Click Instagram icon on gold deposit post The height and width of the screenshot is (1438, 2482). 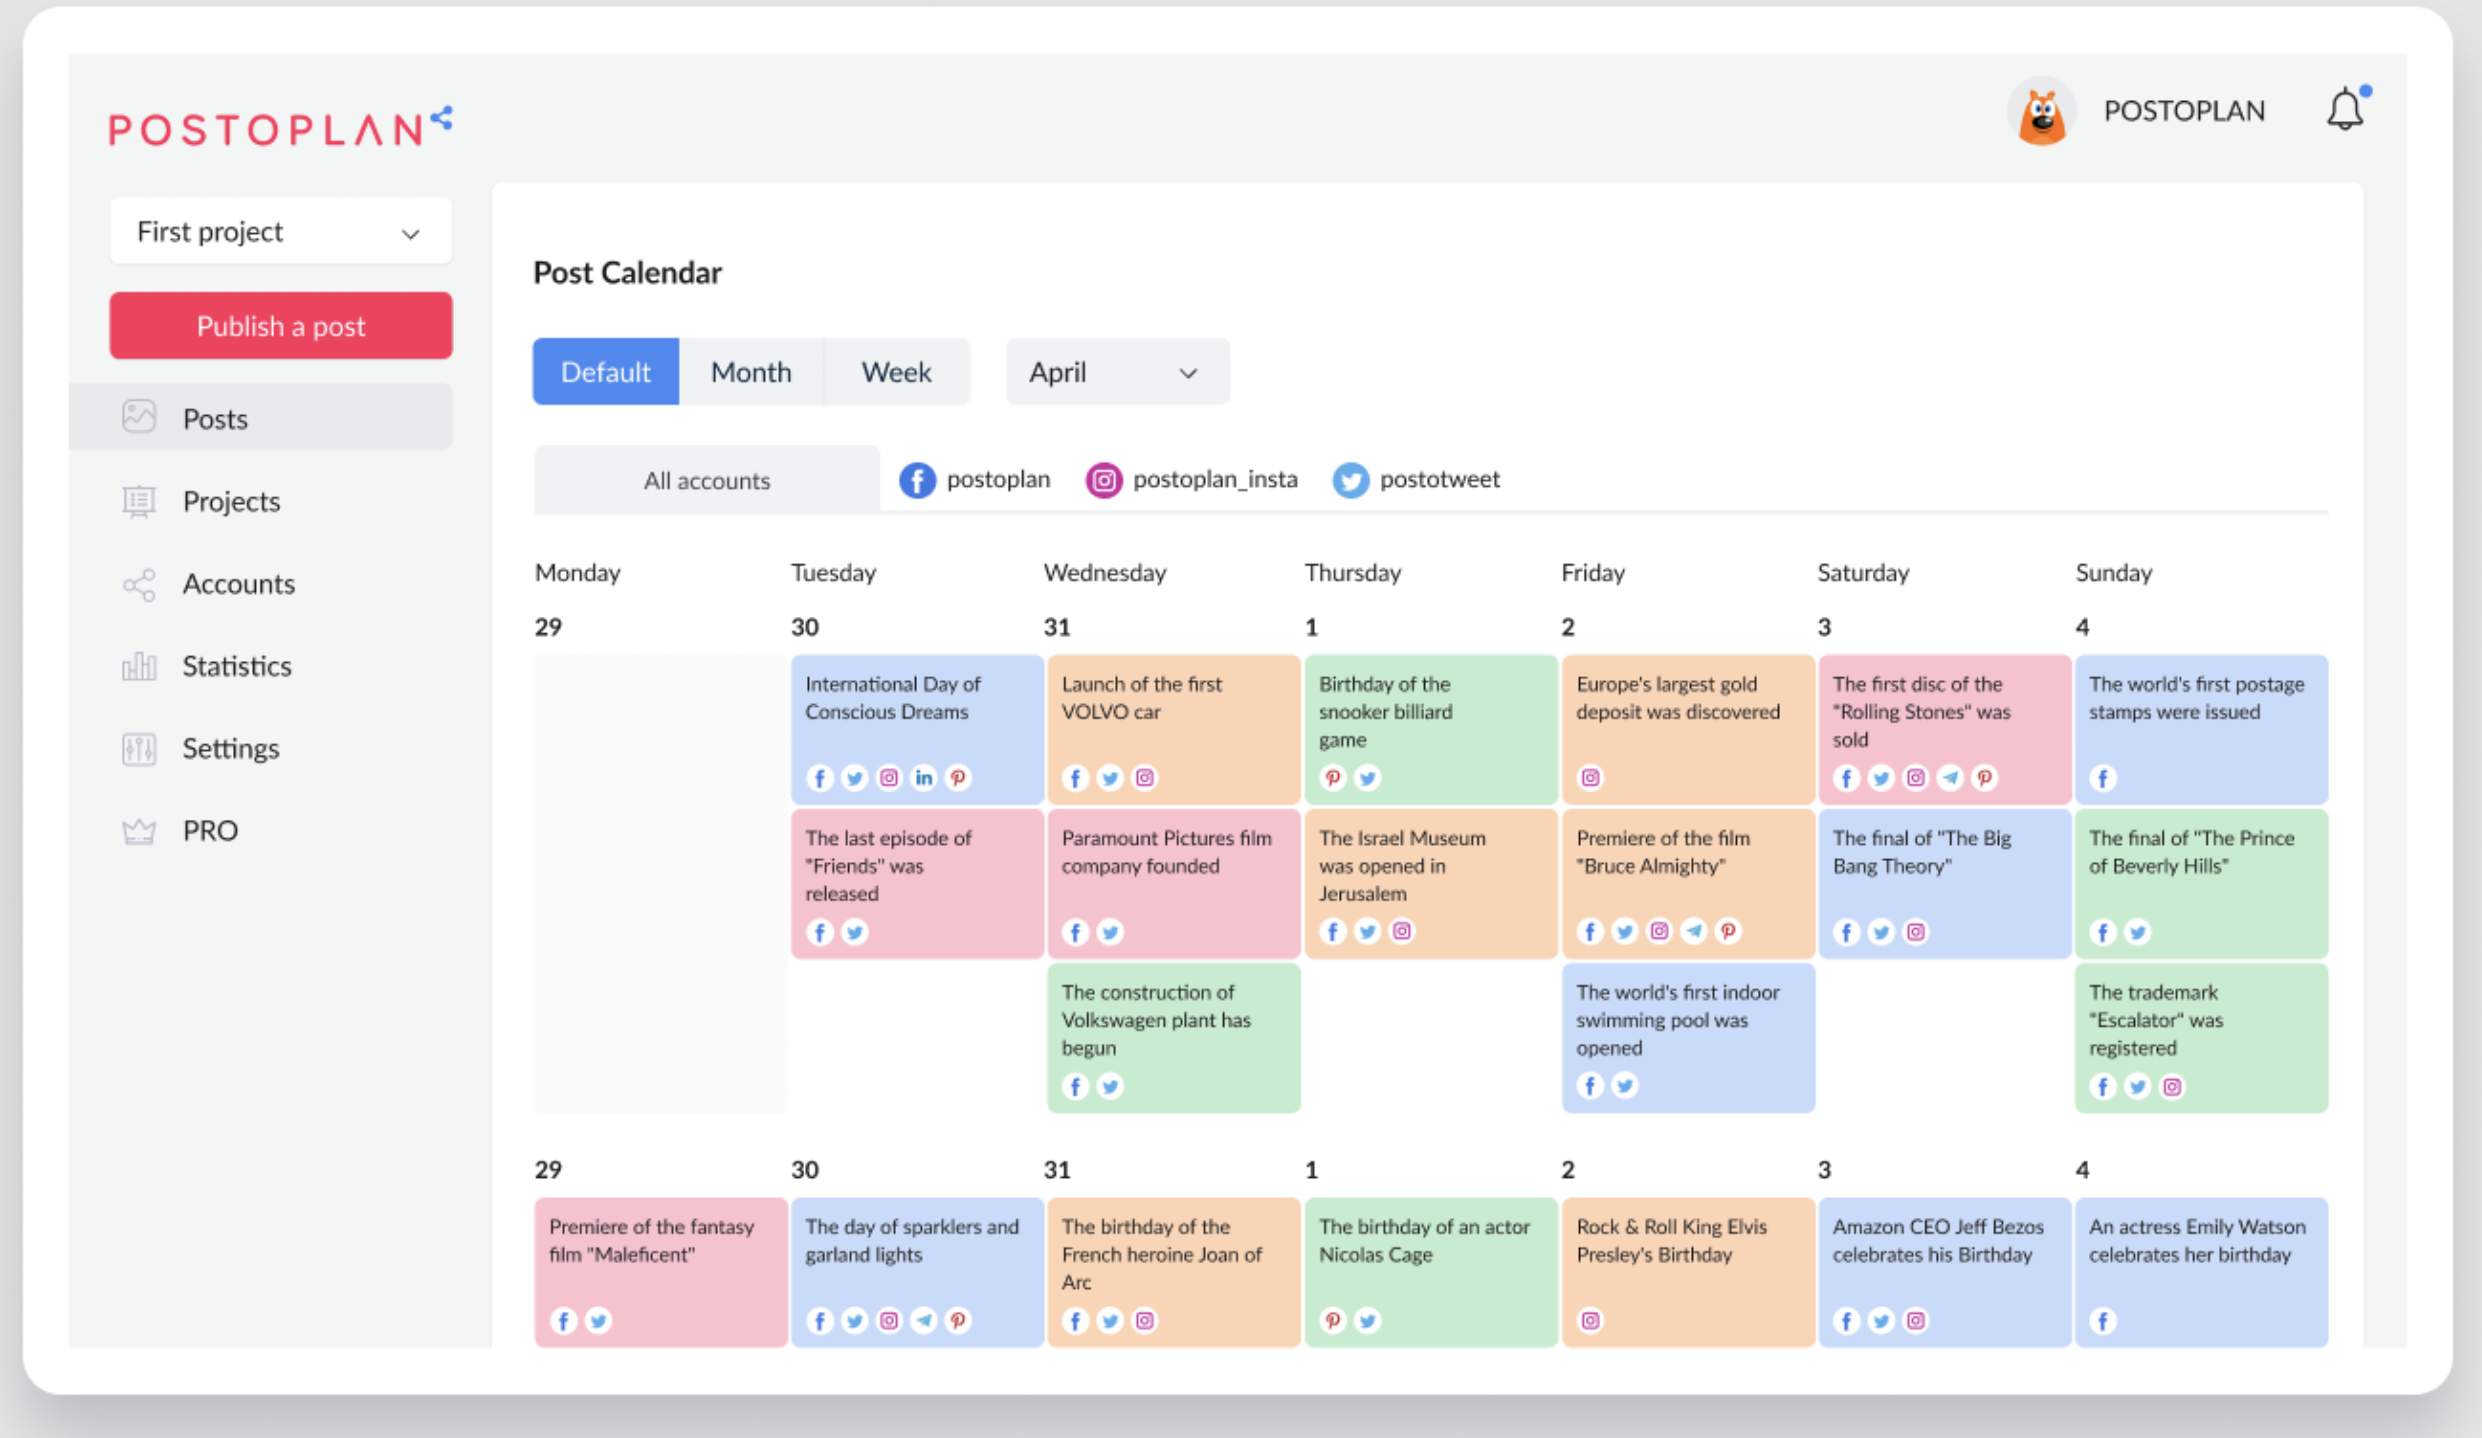(x=1590, y=777)
